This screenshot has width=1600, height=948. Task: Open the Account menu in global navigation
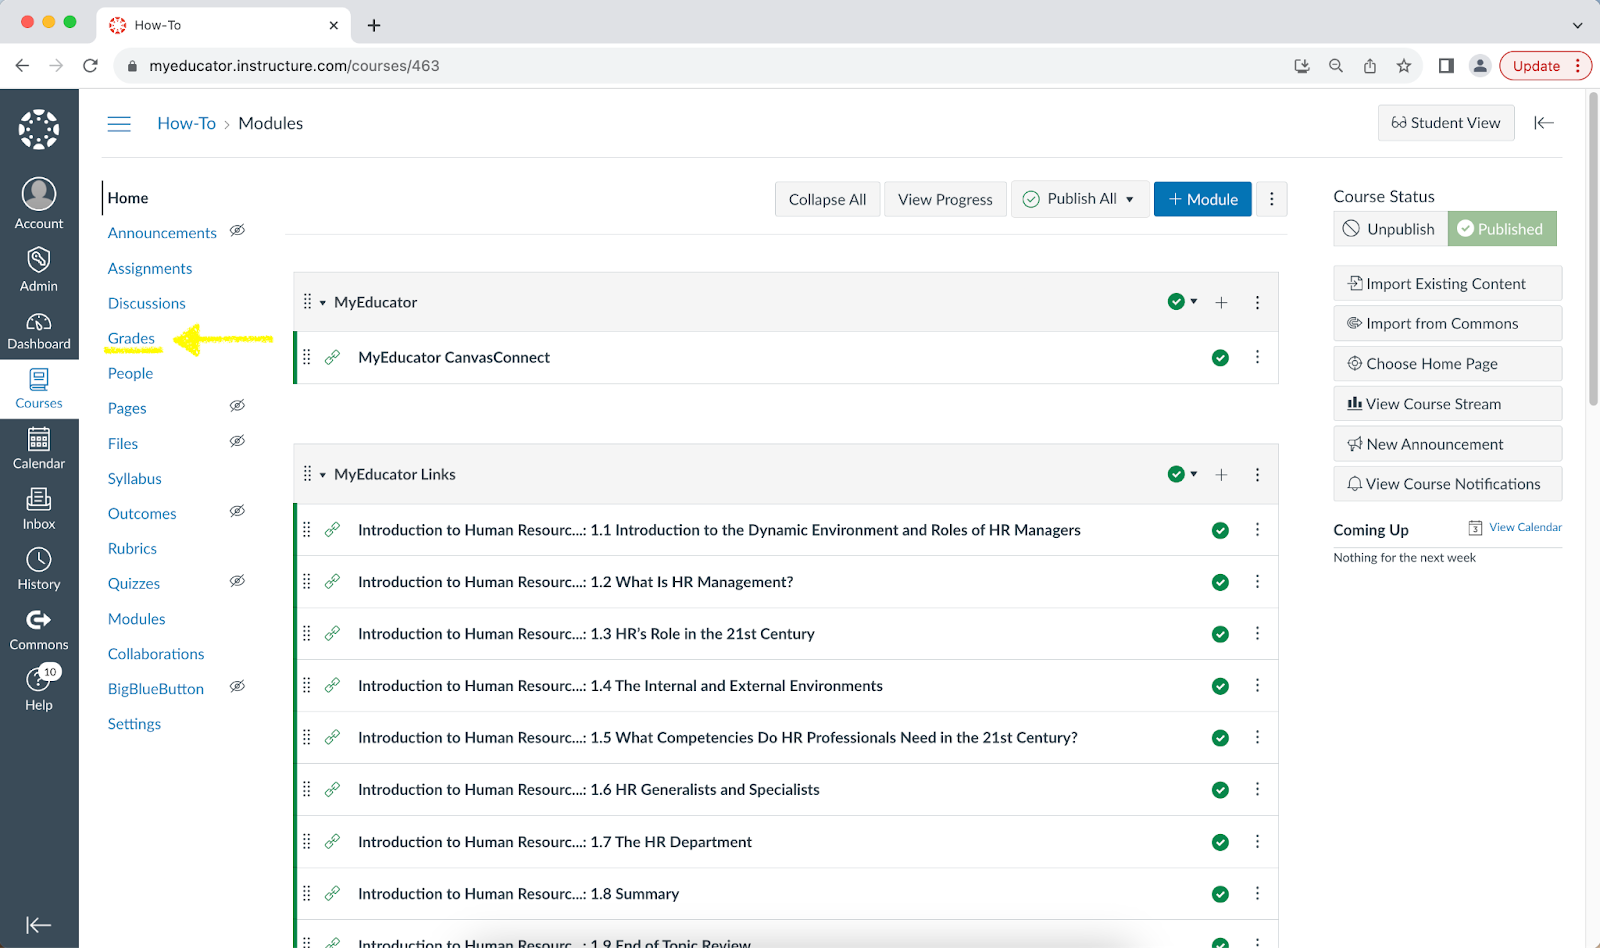click(x=39, y=204)
